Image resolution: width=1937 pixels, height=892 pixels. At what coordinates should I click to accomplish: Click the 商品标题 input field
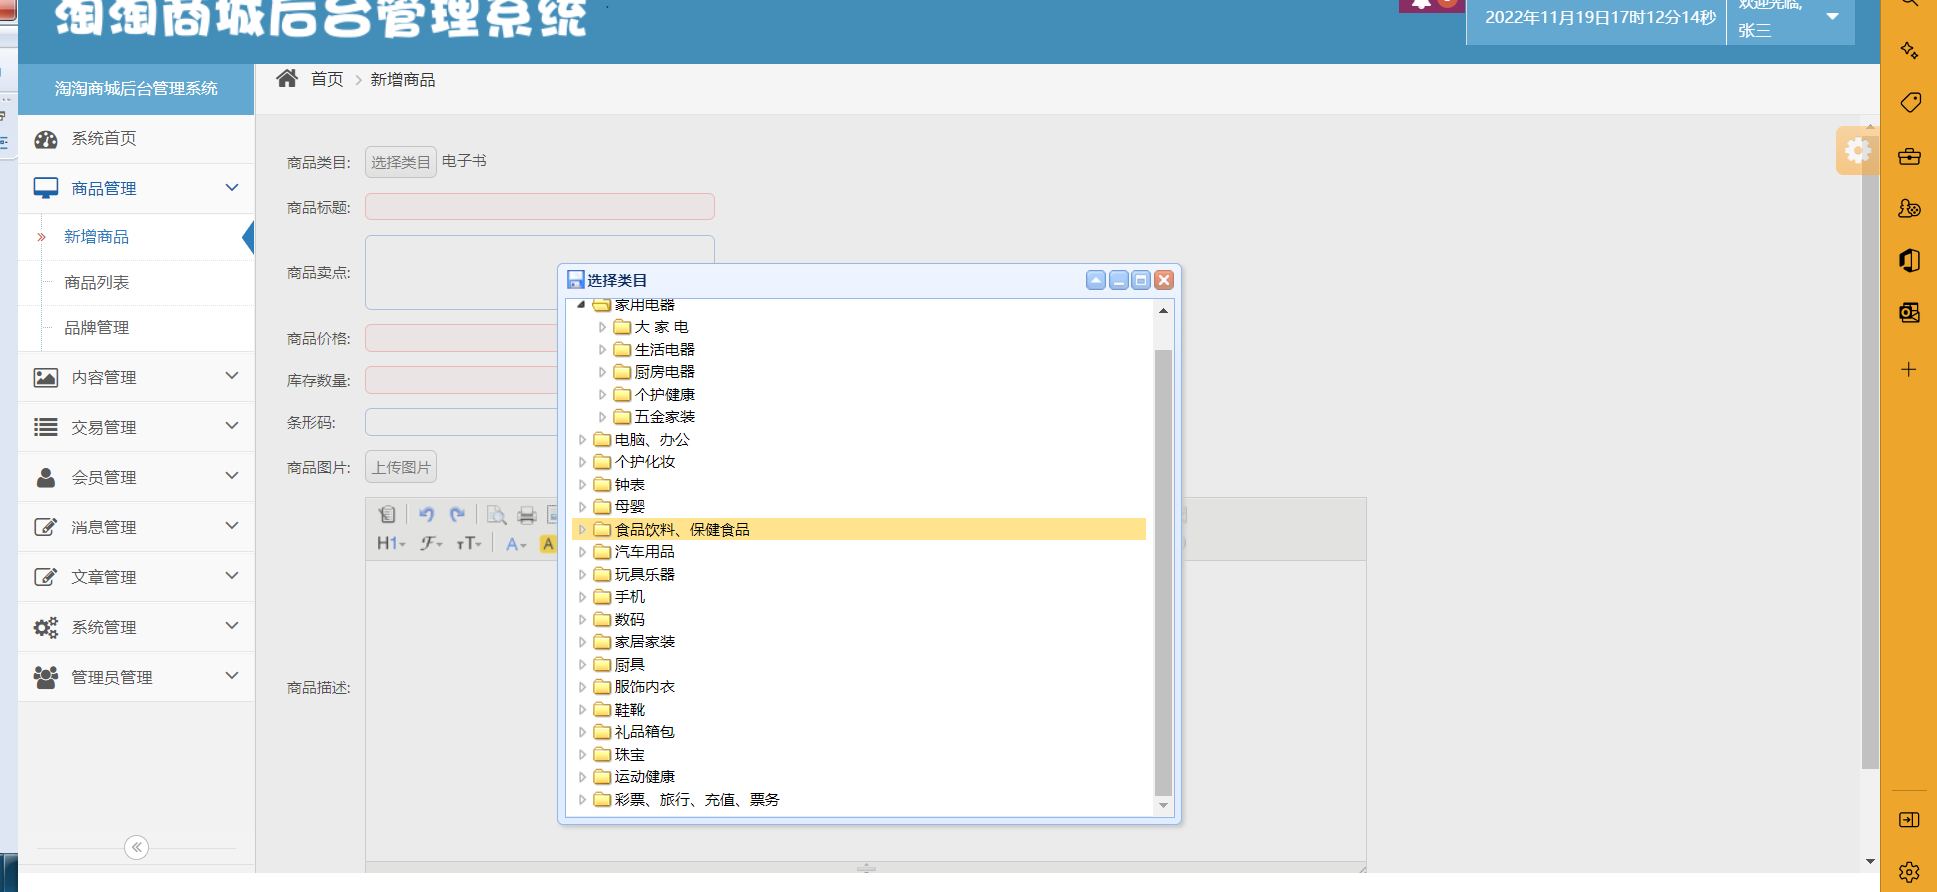pos(540,206)
